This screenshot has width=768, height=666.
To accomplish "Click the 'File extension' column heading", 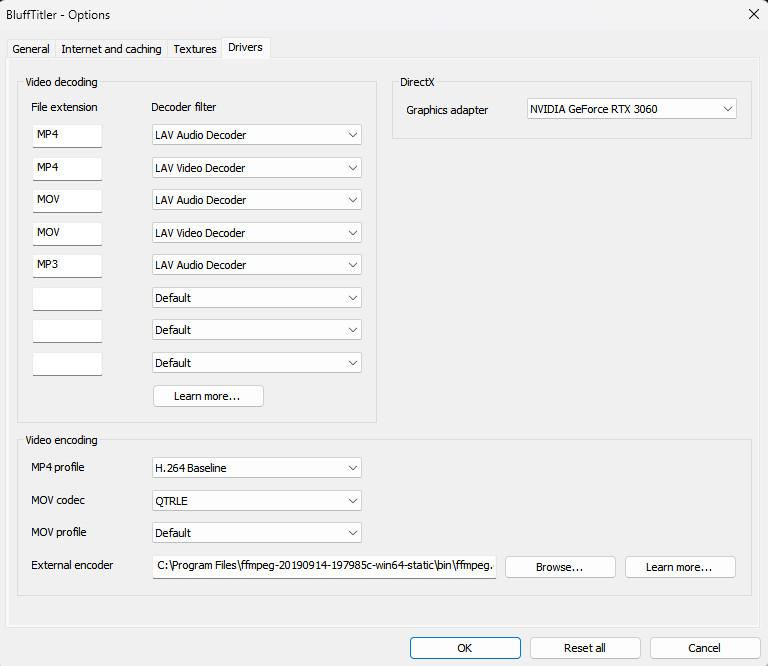I will 64,107.
